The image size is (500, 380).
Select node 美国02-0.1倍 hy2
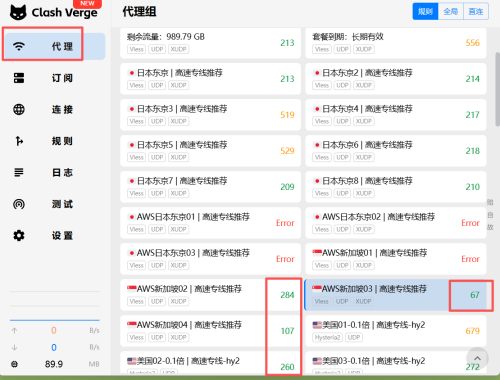pos(210,362)
